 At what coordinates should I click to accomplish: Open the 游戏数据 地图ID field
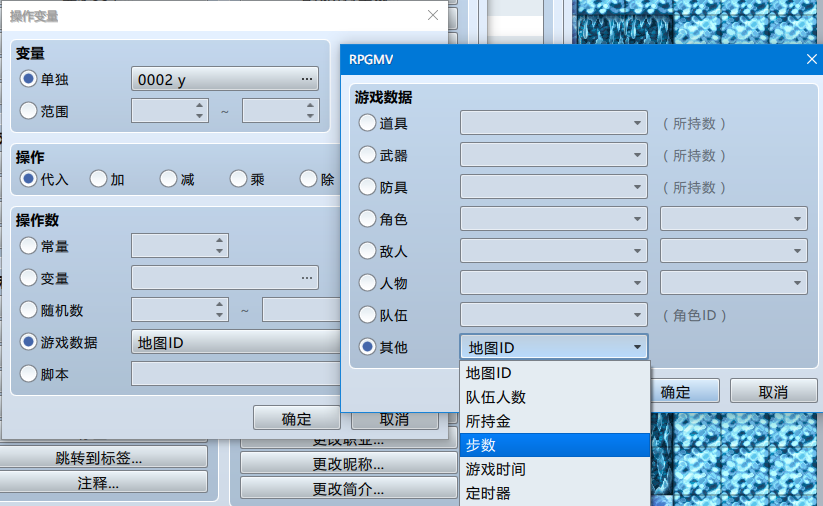pyautogui.click(x=236, y=342)
